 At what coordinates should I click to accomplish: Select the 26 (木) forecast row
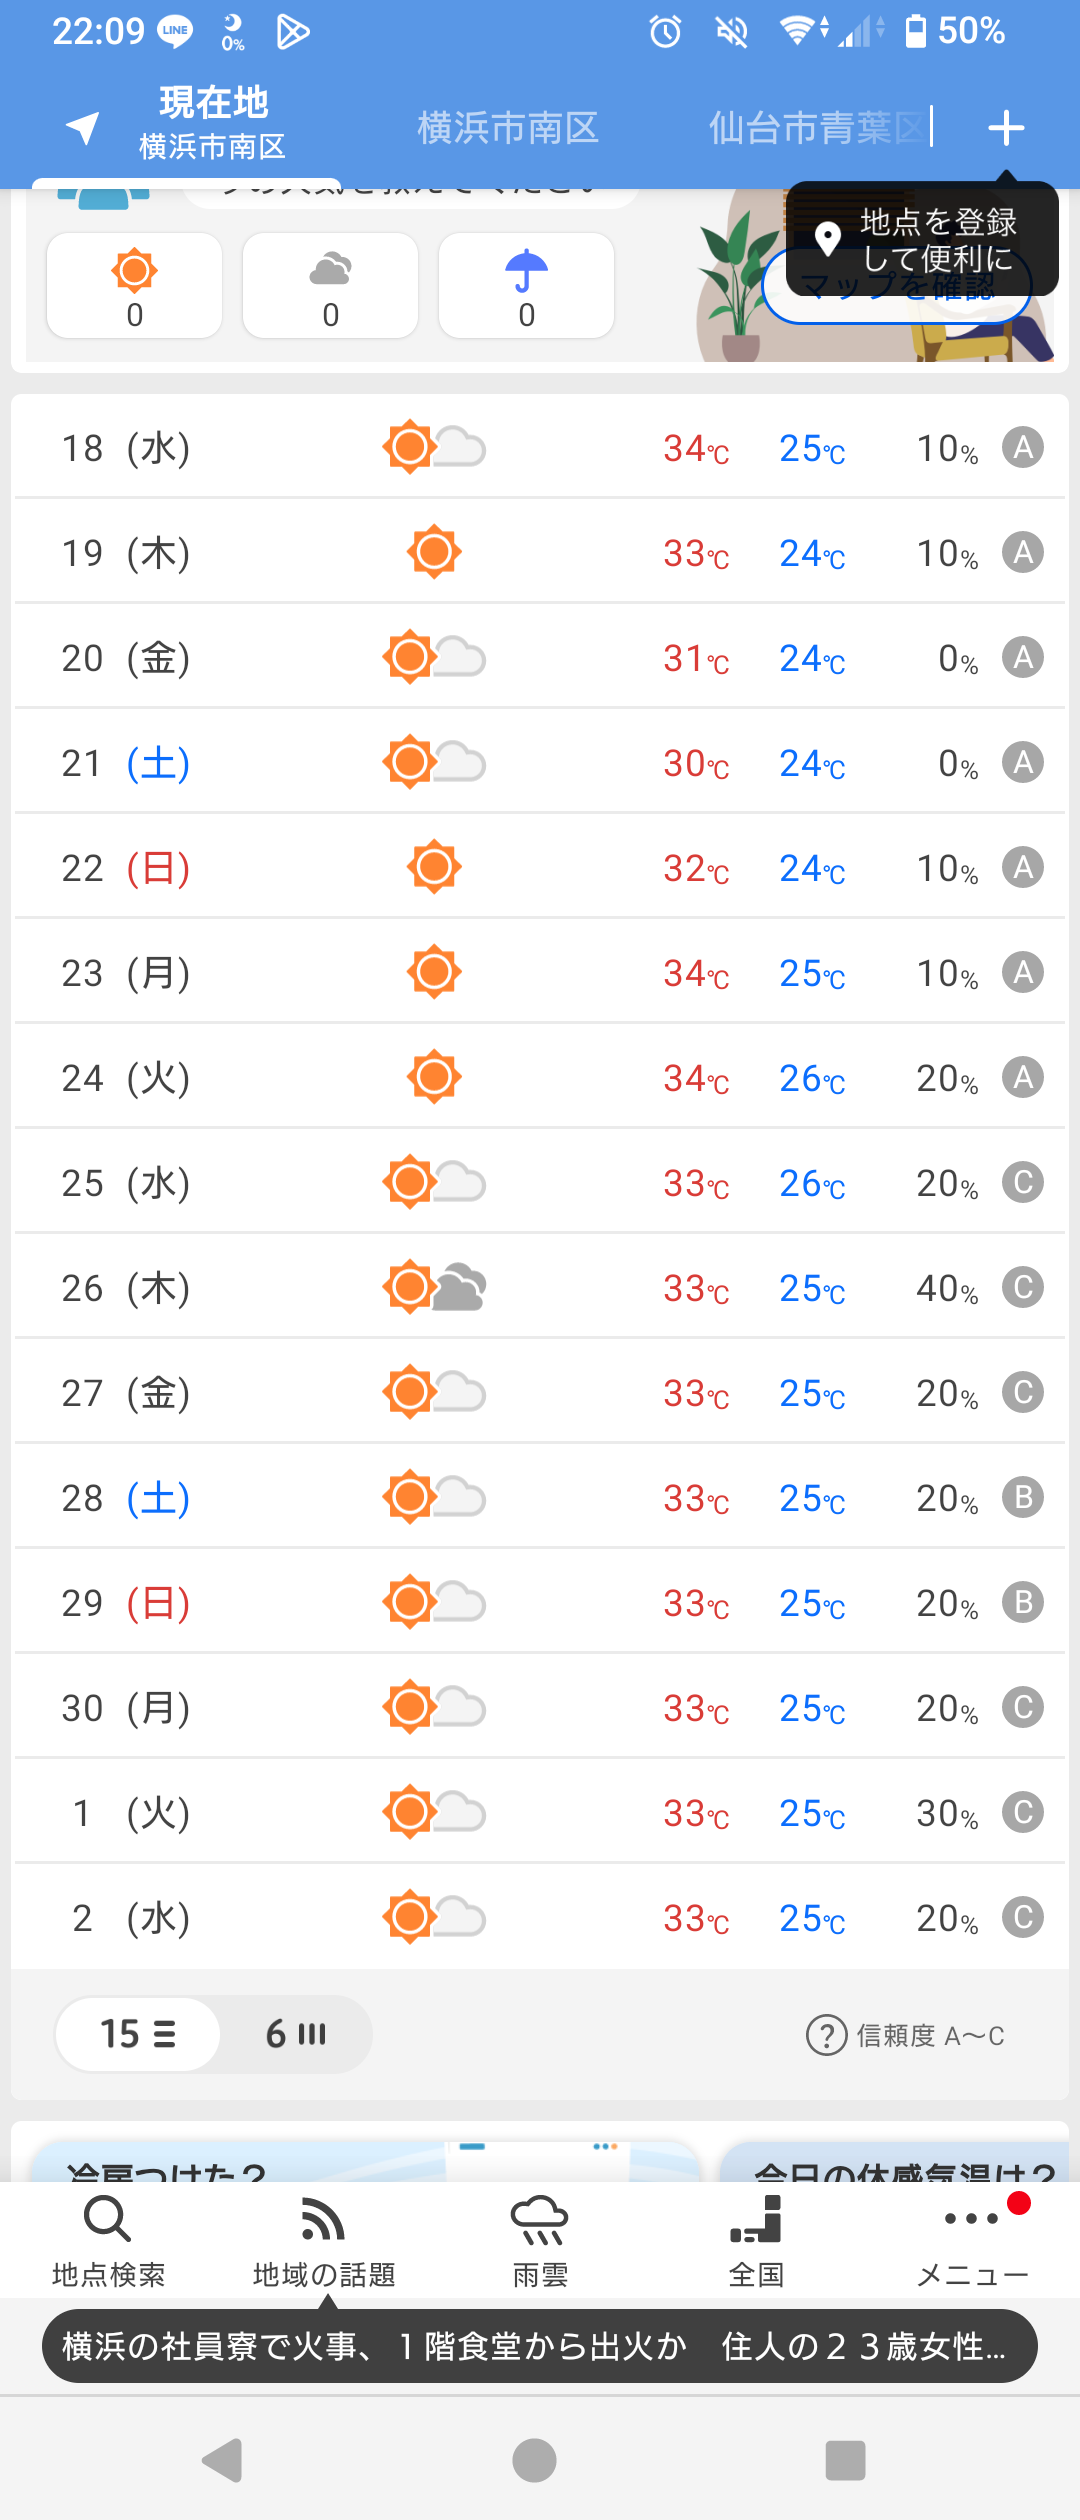[540, 1287]
